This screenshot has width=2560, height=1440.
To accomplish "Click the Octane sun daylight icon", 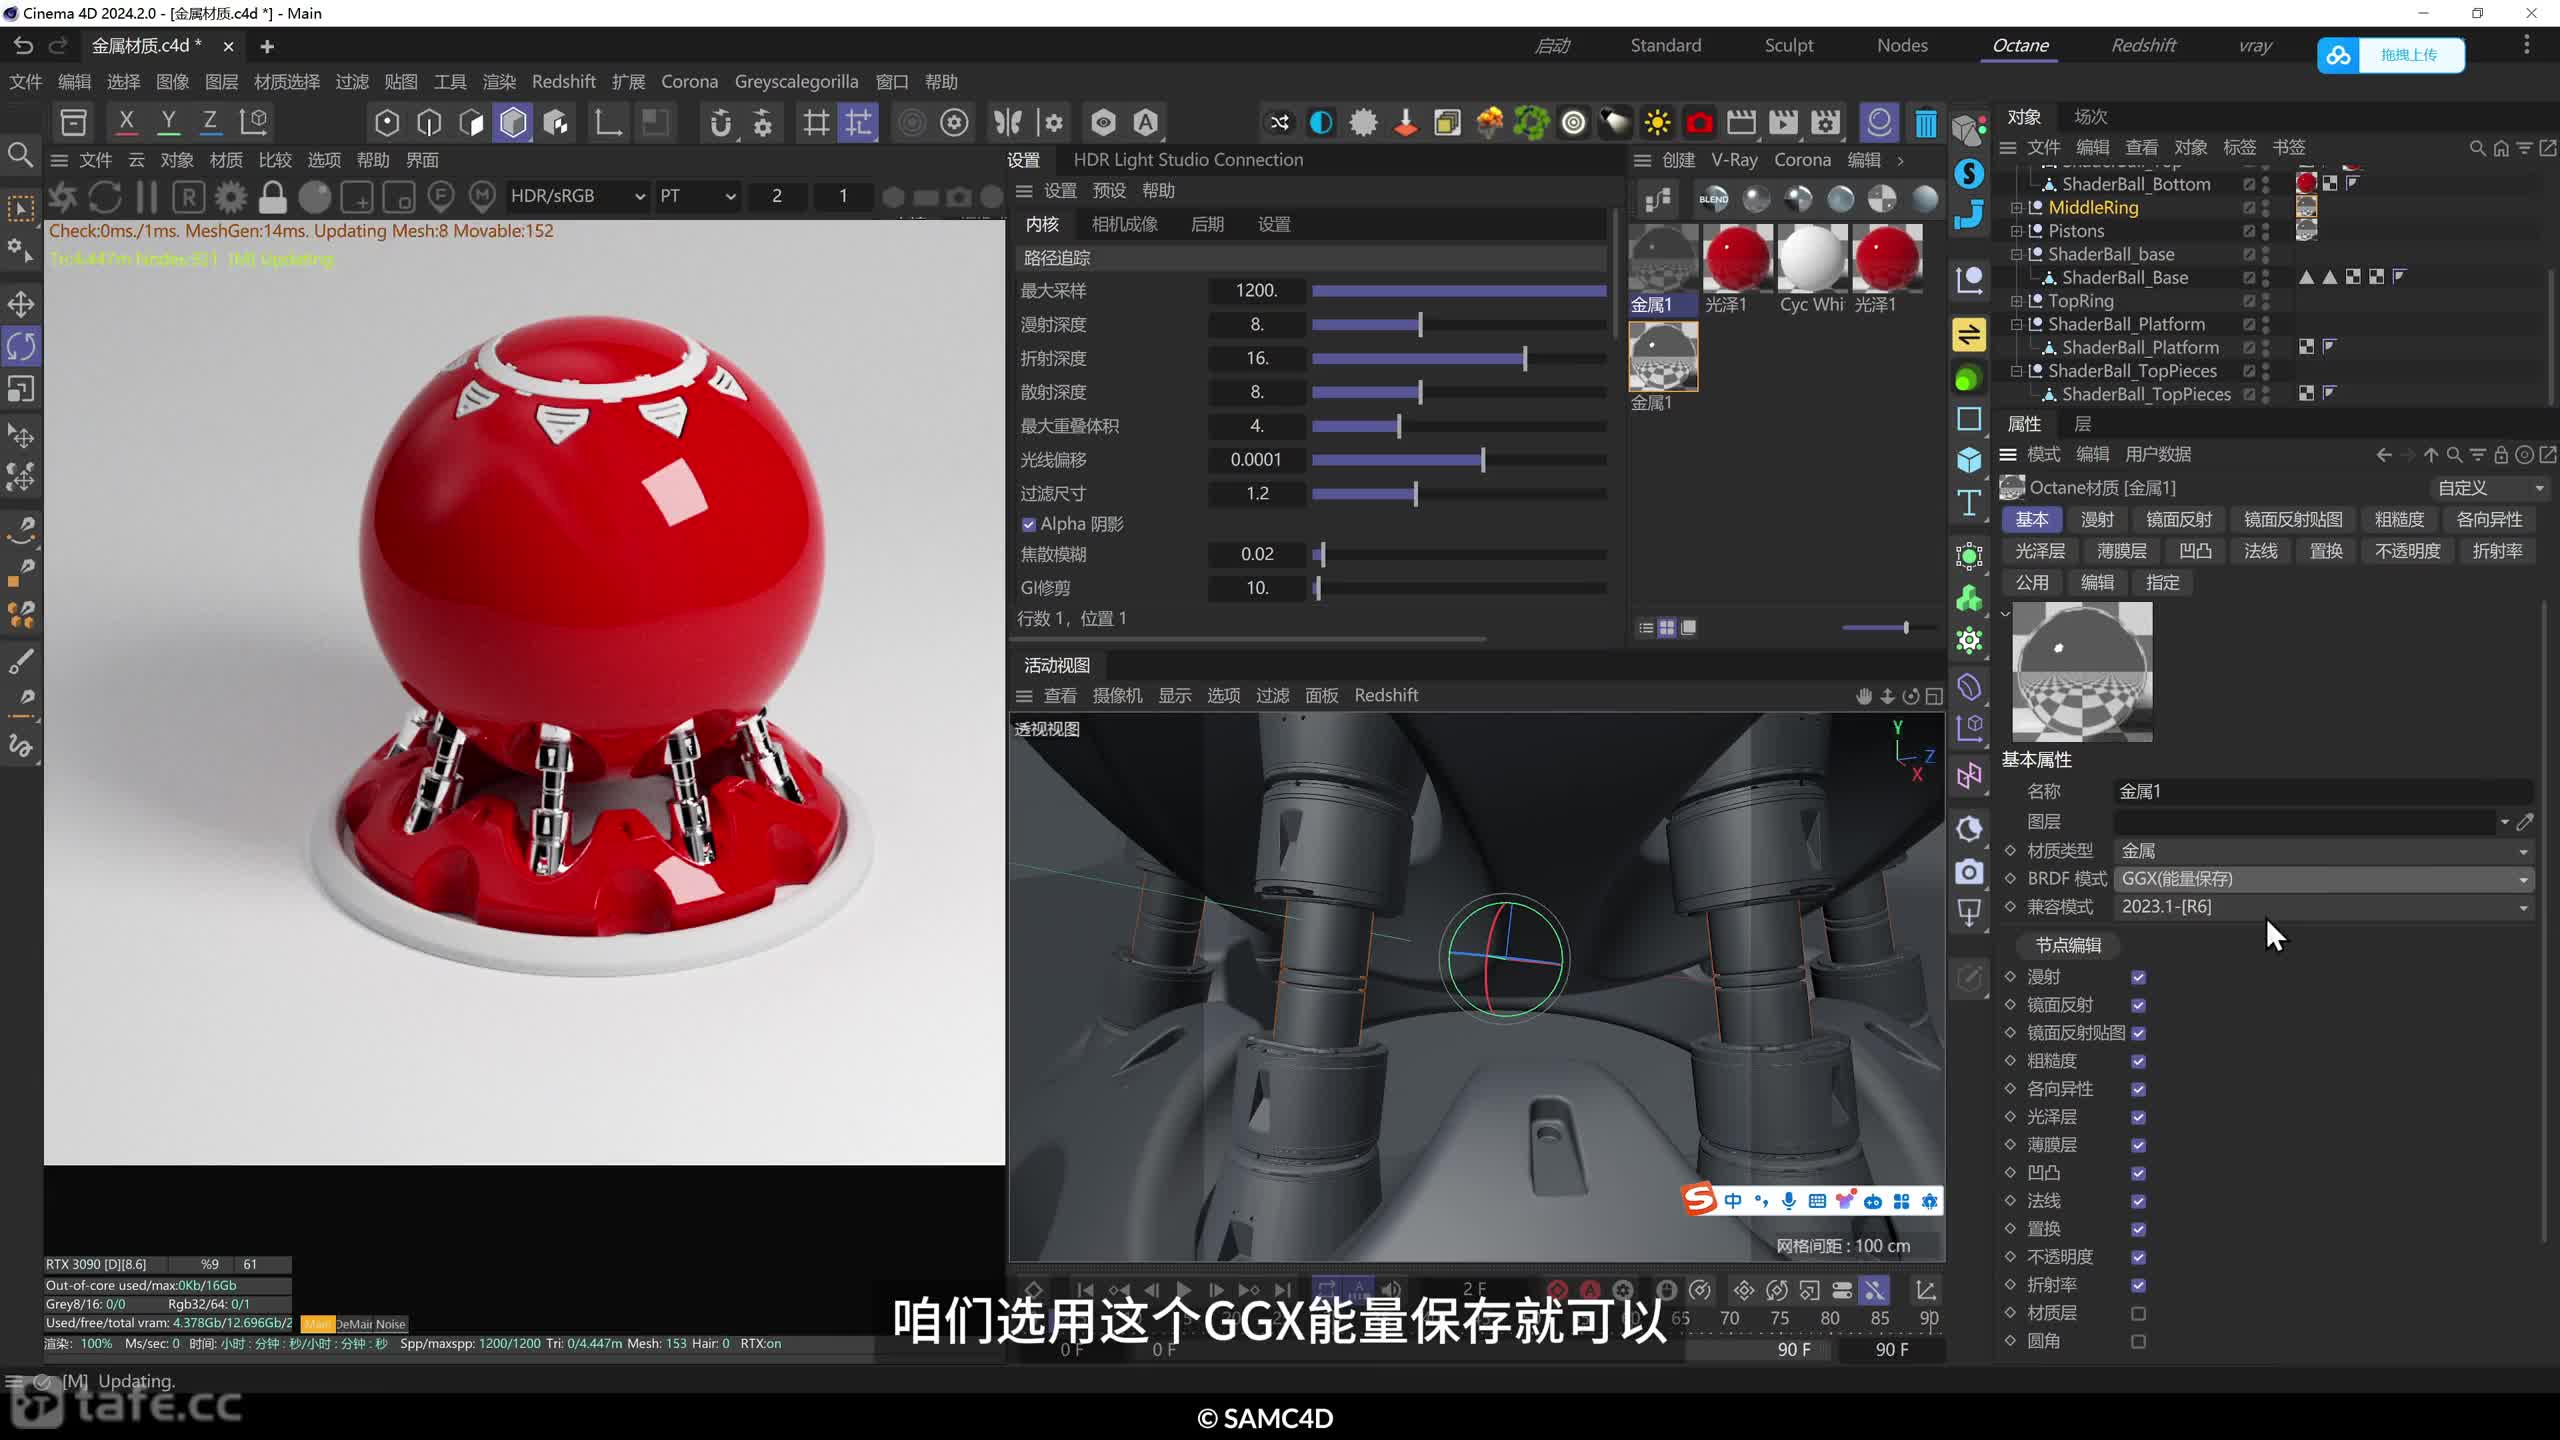I will [x=1657, y=123].
